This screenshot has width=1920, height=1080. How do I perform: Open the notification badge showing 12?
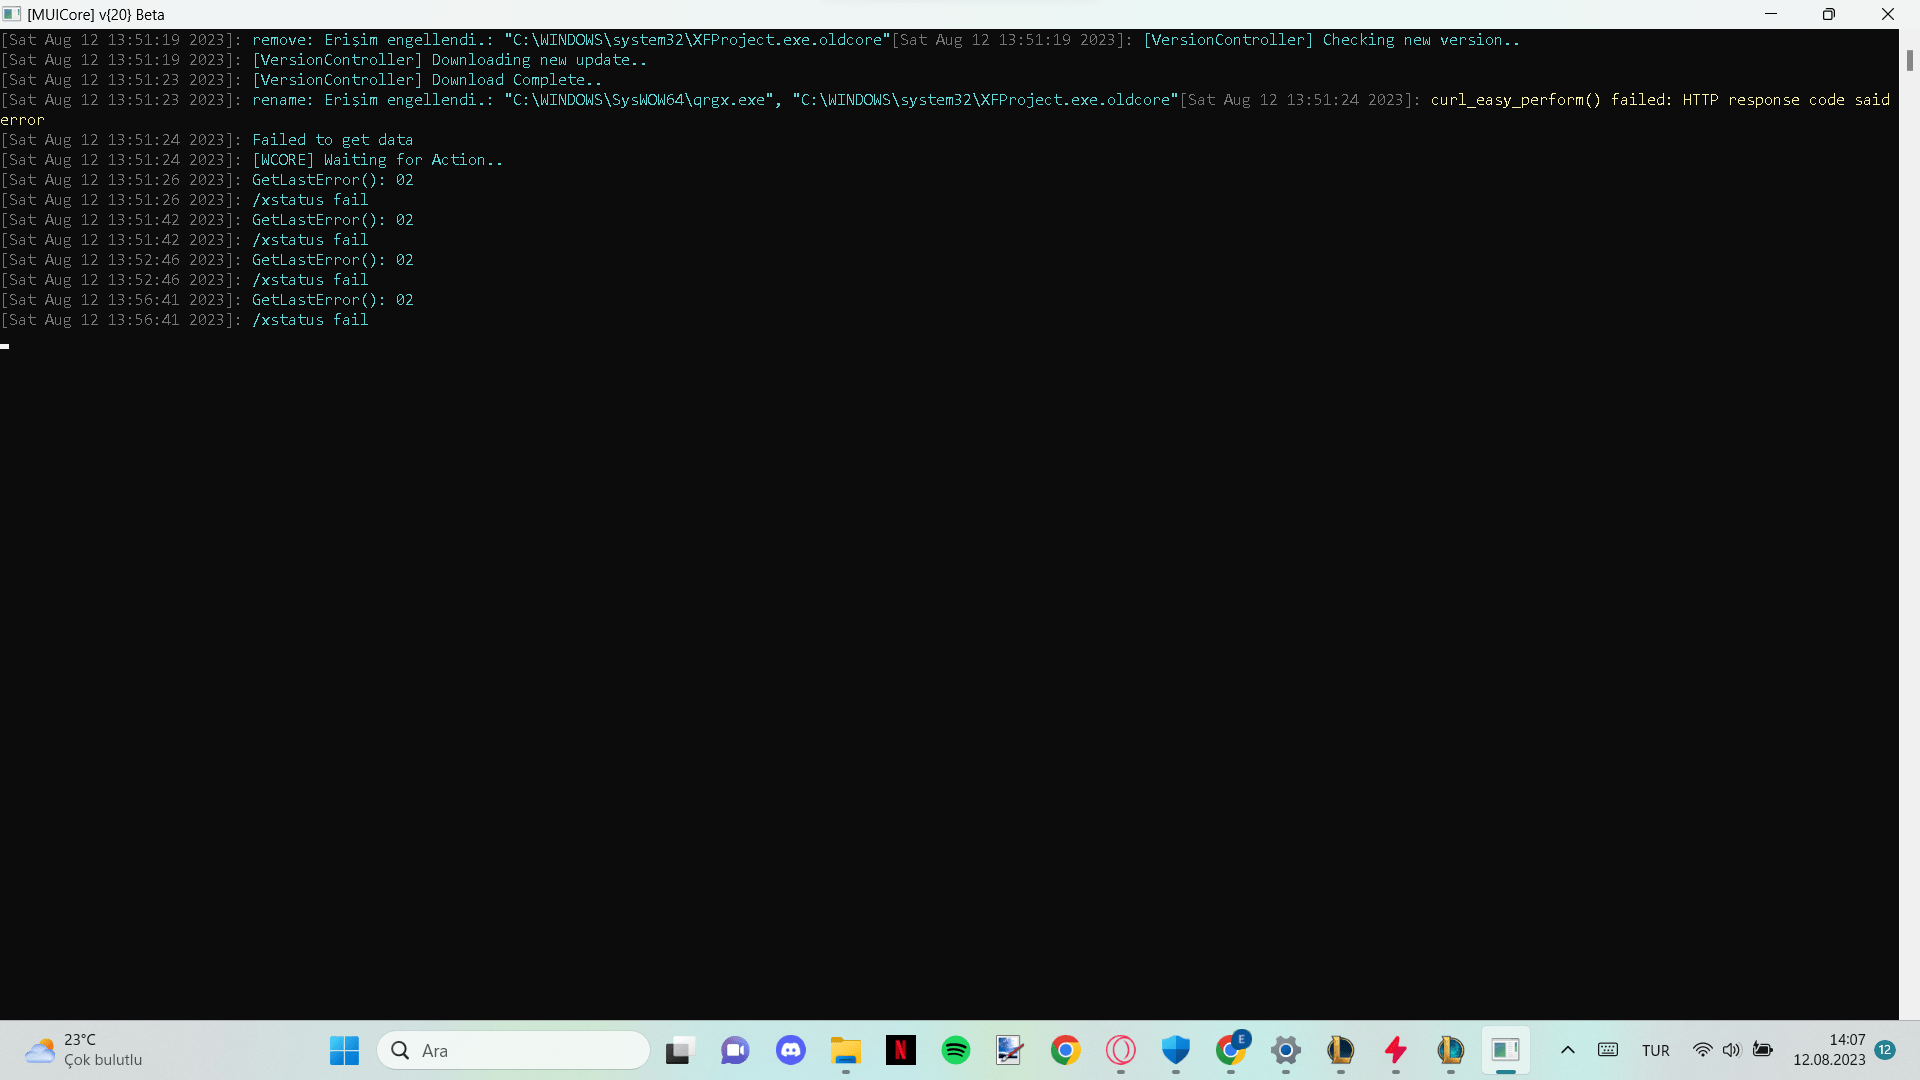pyautogui.click(x=1886, y=1050)
